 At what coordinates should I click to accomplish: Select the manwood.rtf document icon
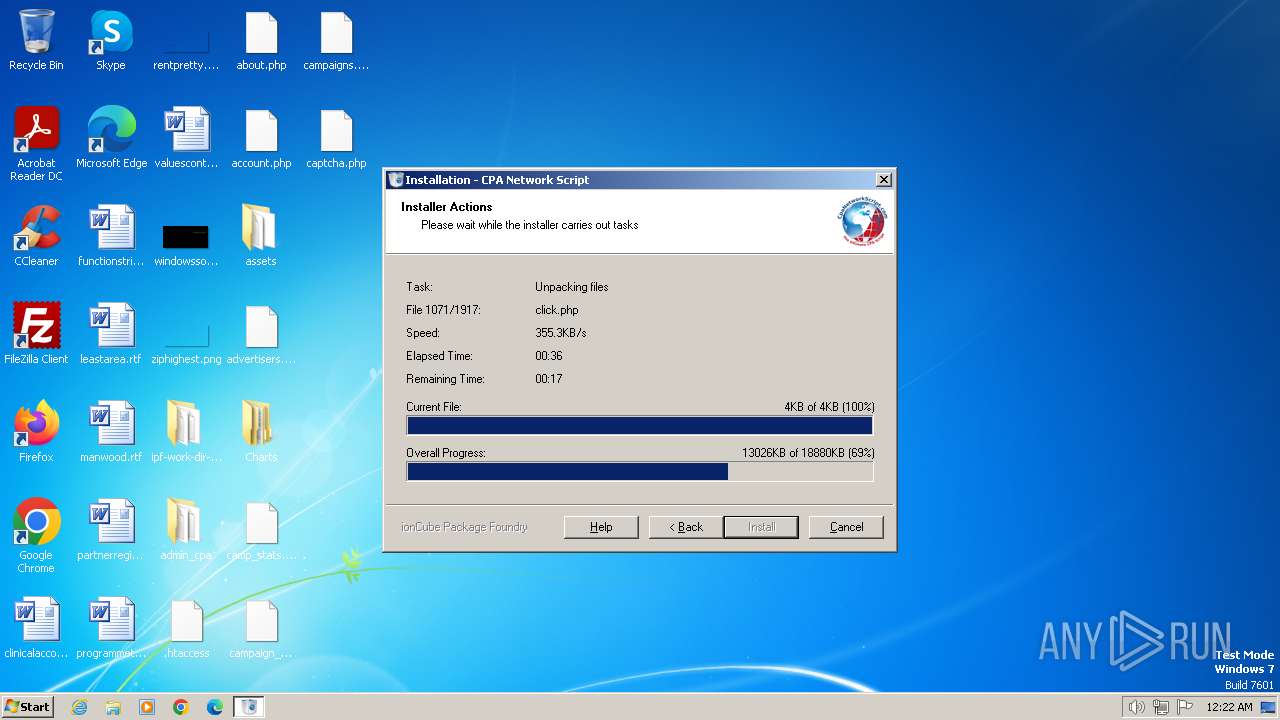click(x=111, y=432)
